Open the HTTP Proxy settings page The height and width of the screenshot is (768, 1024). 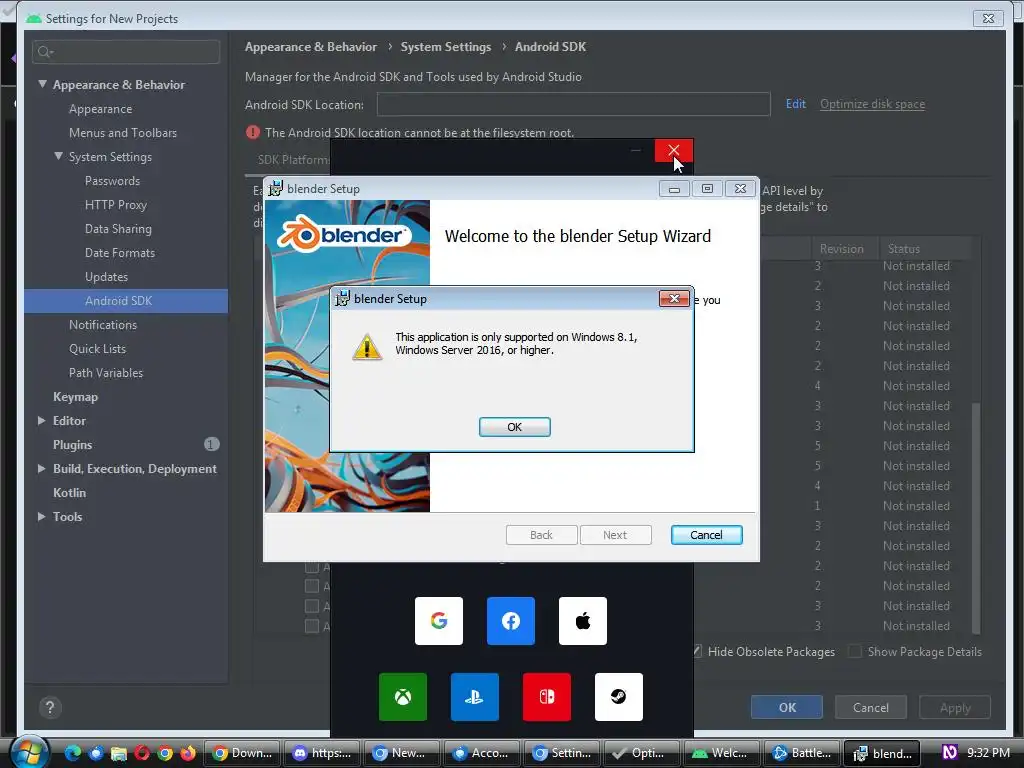point(116,204)
